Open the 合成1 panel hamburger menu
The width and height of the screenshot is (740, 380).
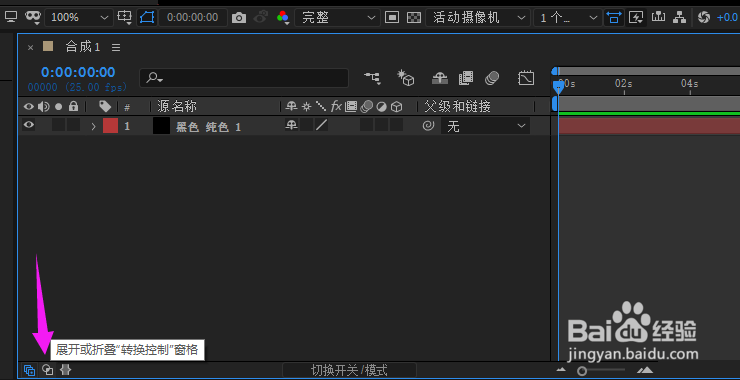pyautogui.click(x=116, y=47)
